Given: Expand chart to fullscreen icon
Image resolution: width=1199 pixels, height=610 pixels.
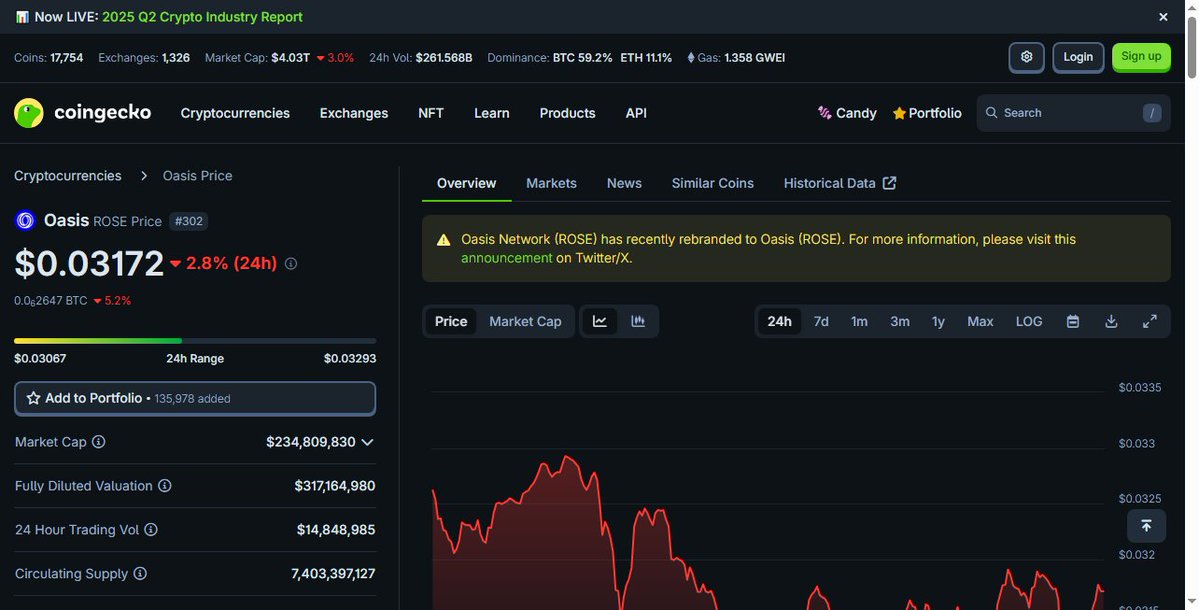Looking at the screenshot, I should point(1149,322).
